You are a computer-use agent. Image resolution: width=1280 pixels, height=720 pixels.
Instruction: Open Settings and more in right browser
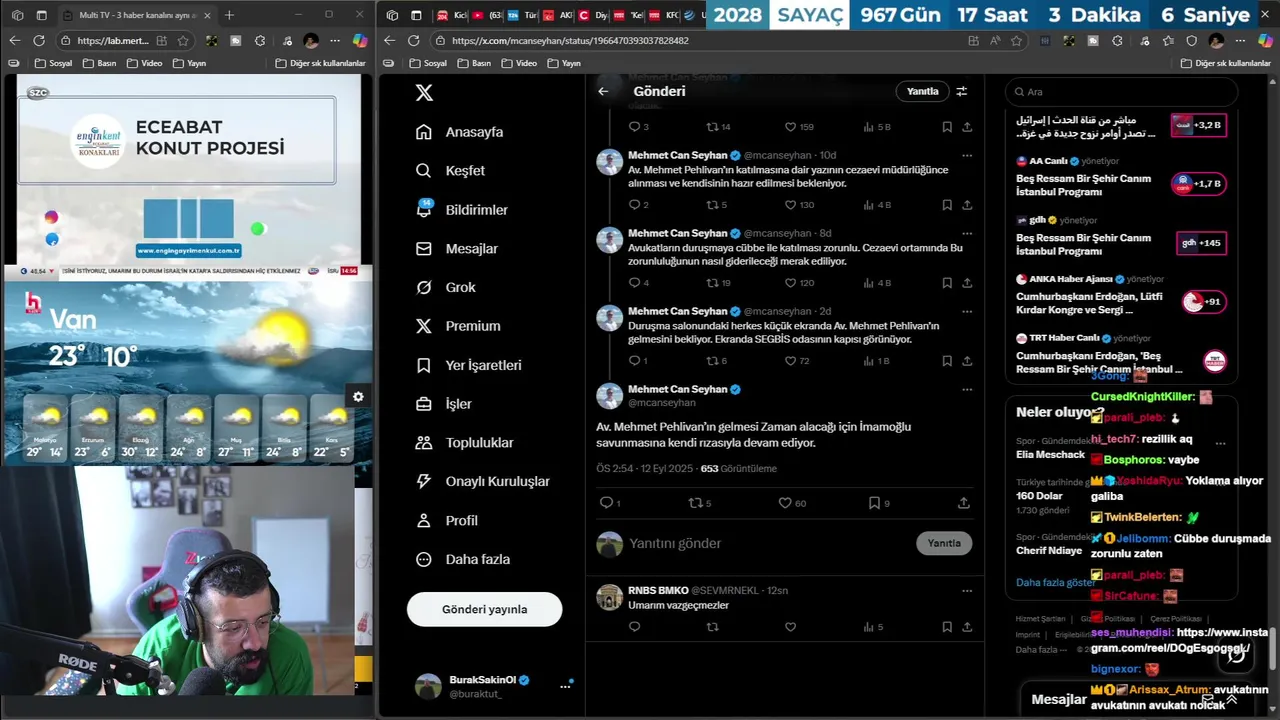(x=1241, y=41)
